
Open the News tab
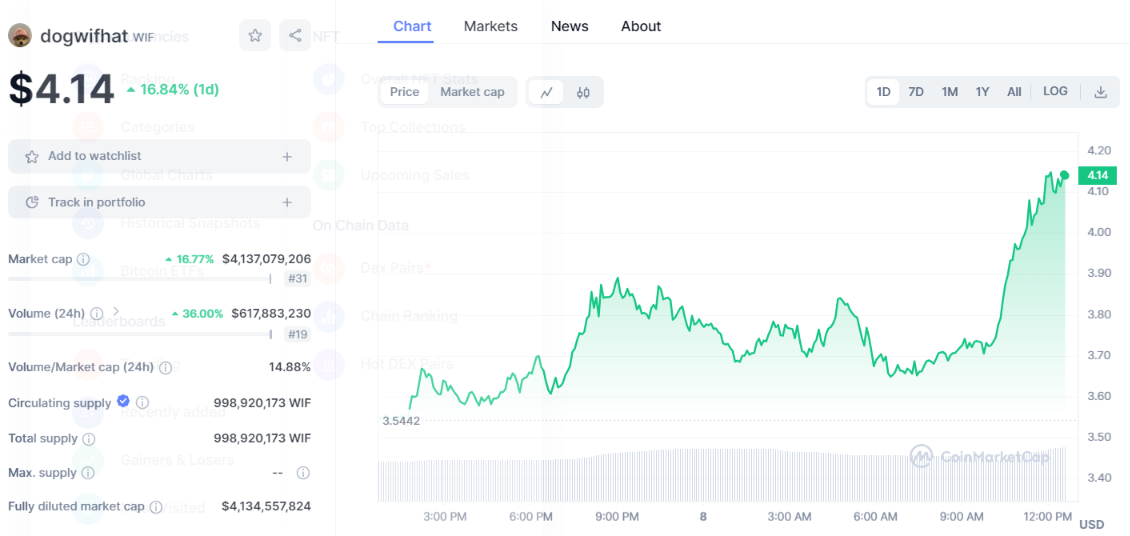point(569,26)
